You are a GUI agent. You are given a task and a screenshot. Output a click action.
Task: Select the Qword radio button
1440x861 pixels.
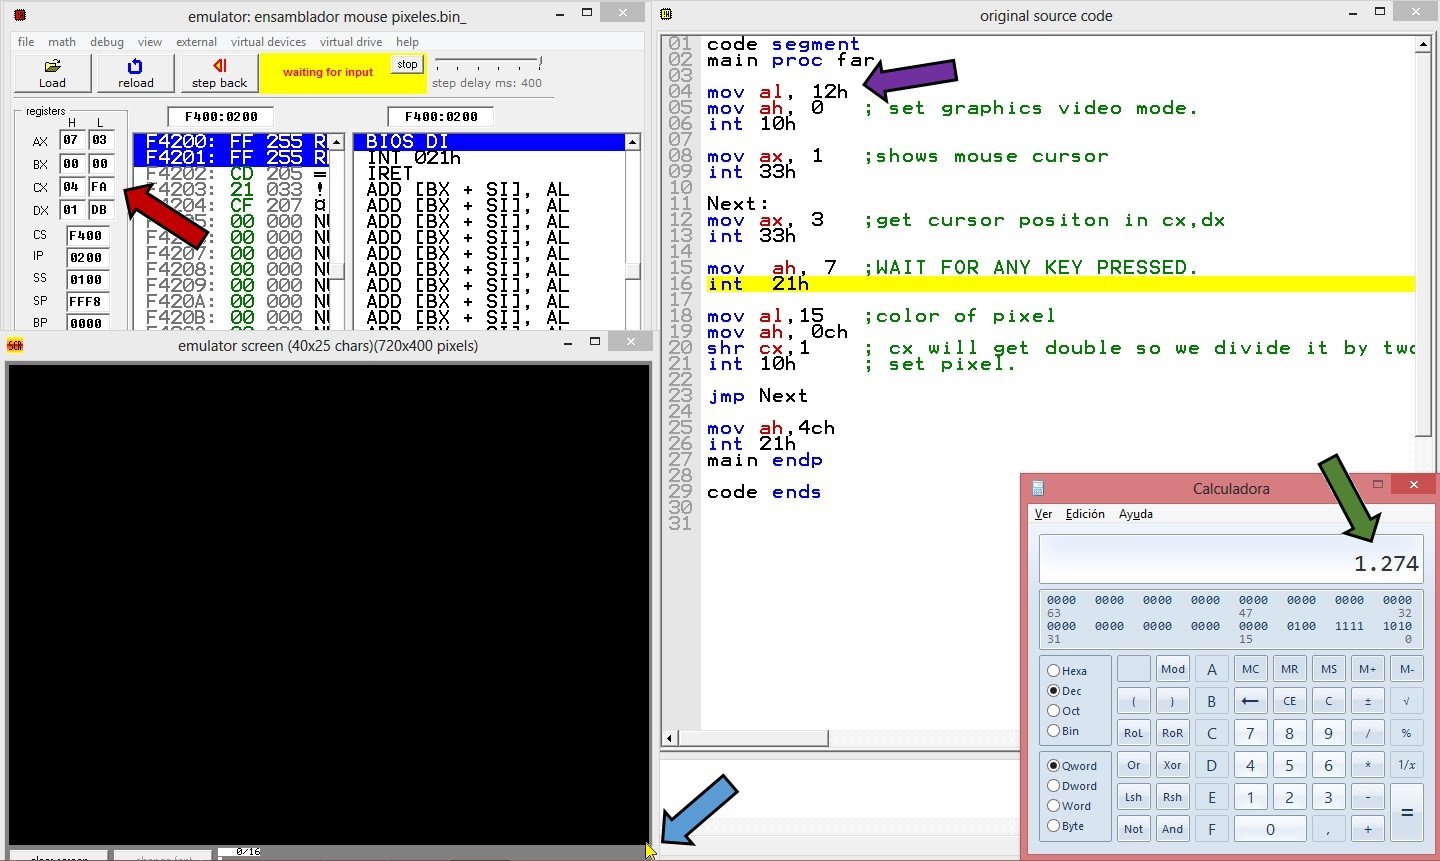pyautogui.click(x=1072, y=766)
